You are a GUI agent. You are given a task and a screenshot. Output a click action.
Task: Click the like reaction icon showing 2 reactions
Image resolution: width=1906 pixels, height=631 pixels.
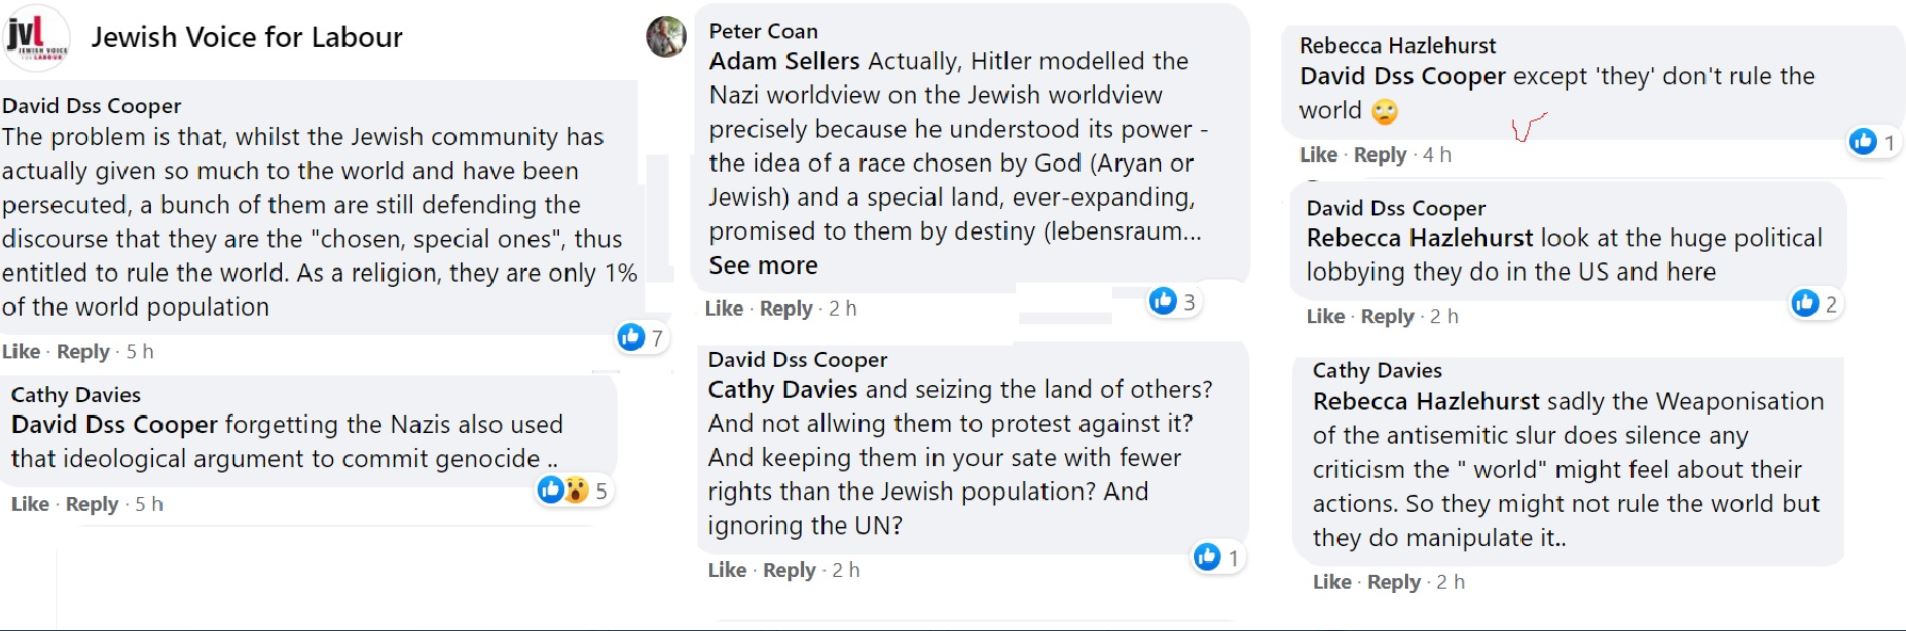point(1805,303)
